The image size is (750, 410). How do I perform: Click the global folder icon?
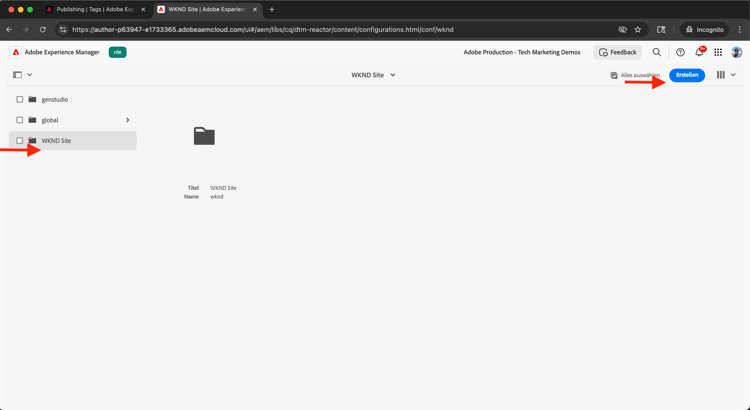pos(33,120)
